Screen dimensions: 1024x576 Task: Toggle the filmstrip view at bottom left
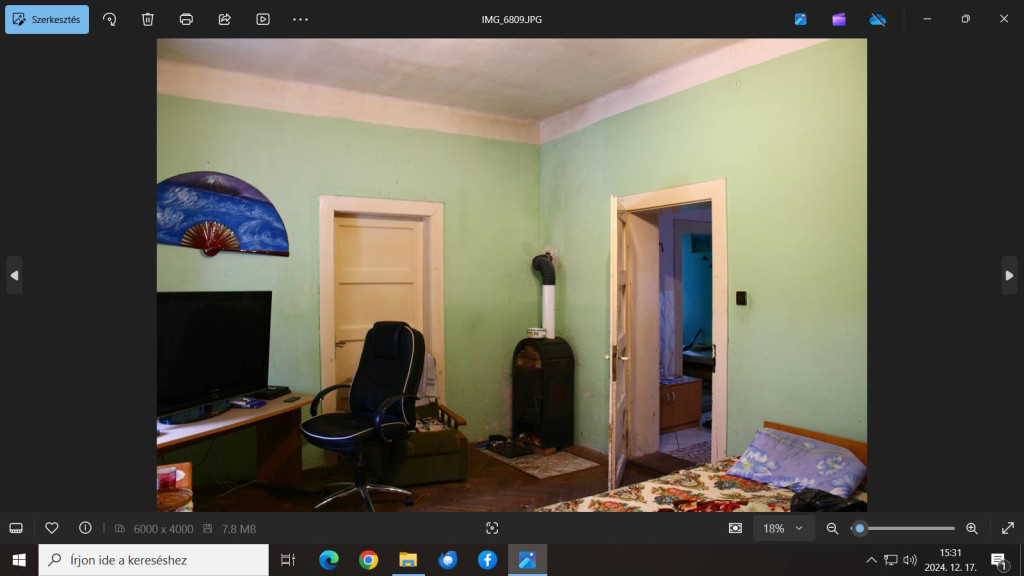point(16,528)
